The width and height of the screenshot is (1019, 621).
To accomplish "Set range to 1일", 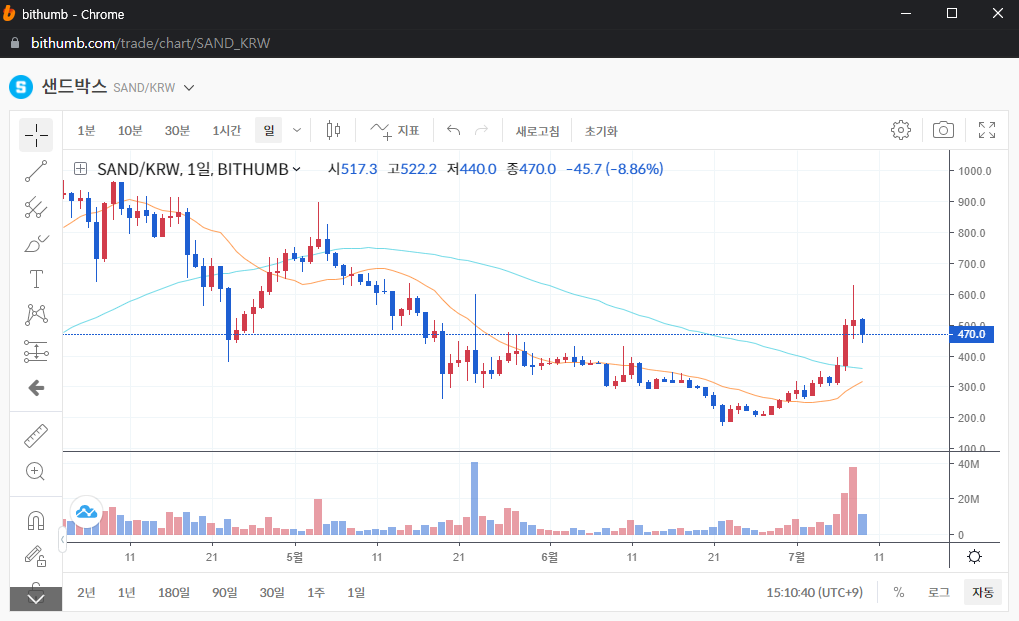I will click(x=356, y=592).
